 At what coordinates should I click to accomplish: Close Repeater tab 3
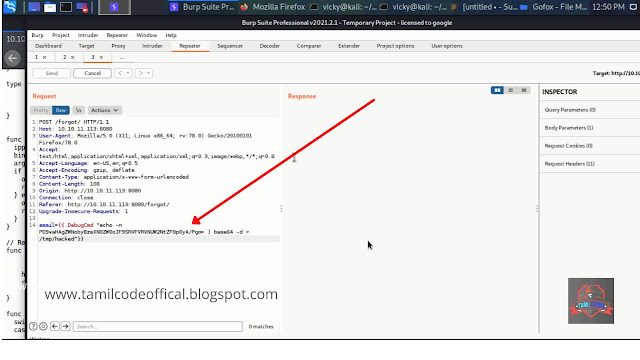click(101, 58)
